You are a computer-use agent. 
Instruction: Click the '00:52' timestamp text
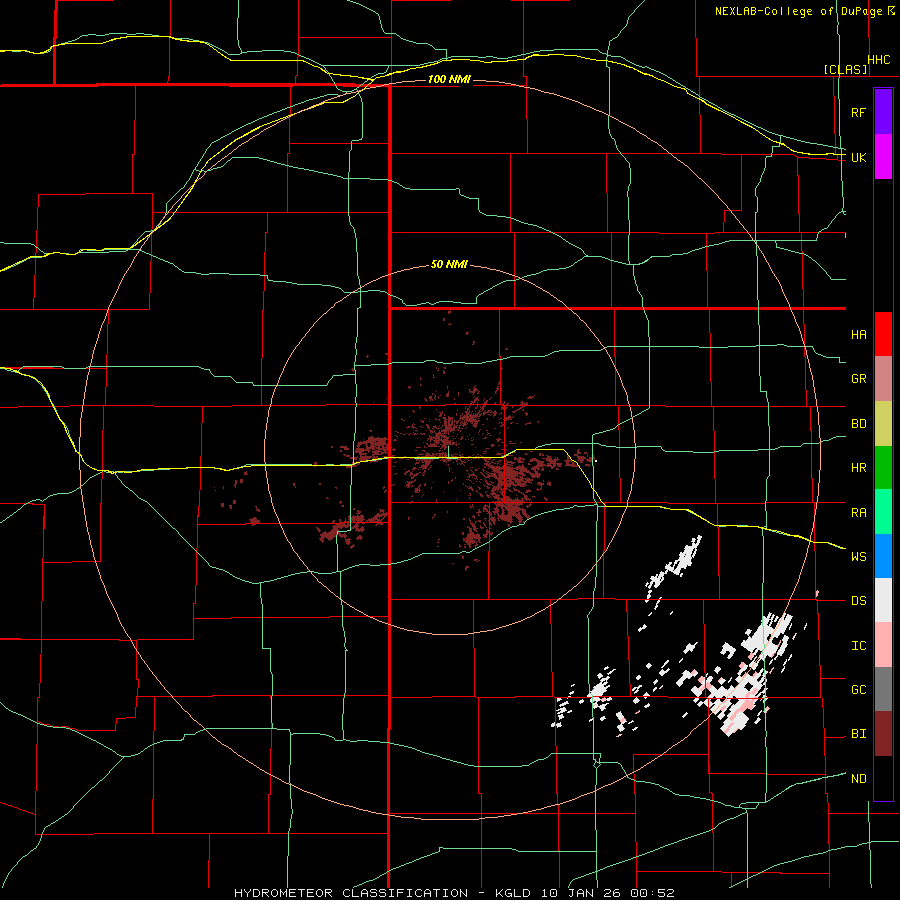pos(651,893)
